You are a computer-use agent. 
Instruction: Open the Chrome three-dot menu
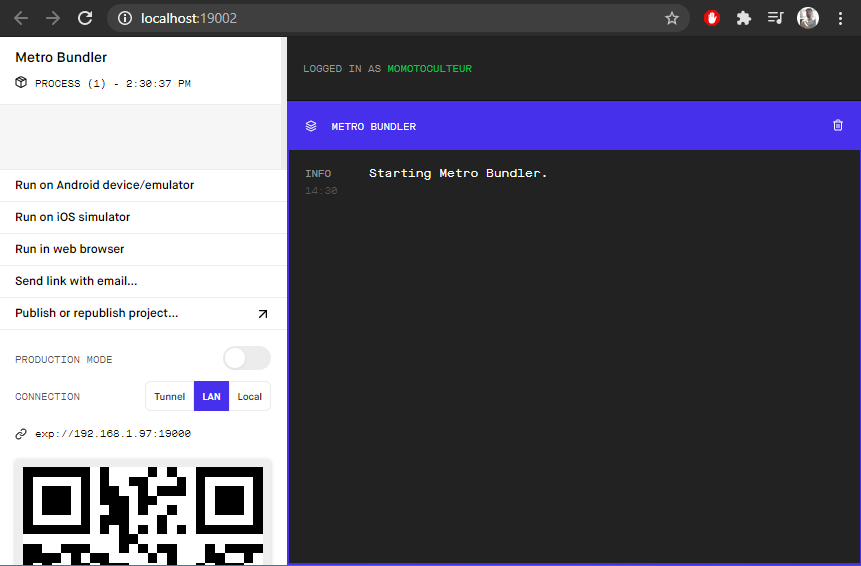[840, 18]
